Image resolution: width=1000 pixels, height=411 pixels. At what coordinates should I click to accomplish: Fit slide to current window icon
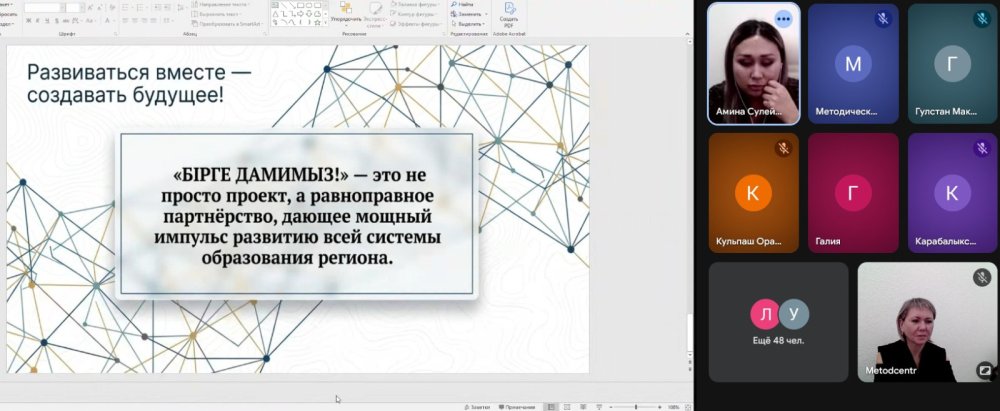pos(689,407)
